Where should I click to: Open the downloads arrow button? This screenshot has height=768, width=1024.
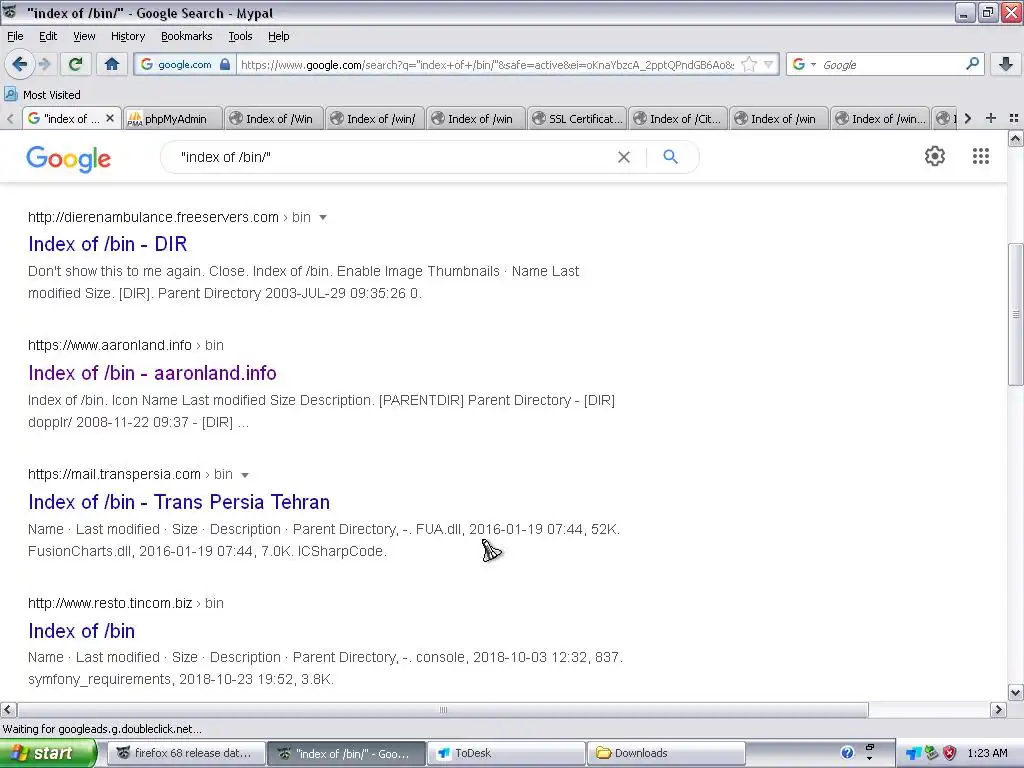[1006, 64]
